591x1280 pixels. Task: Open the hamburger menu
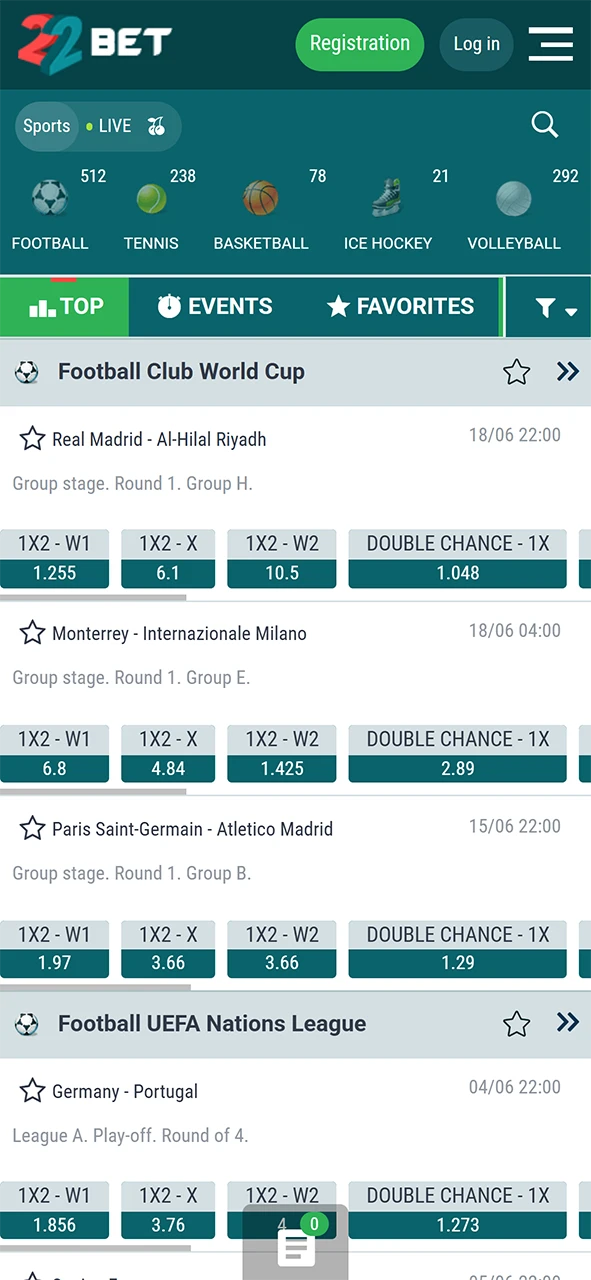[x=550, y=44]
